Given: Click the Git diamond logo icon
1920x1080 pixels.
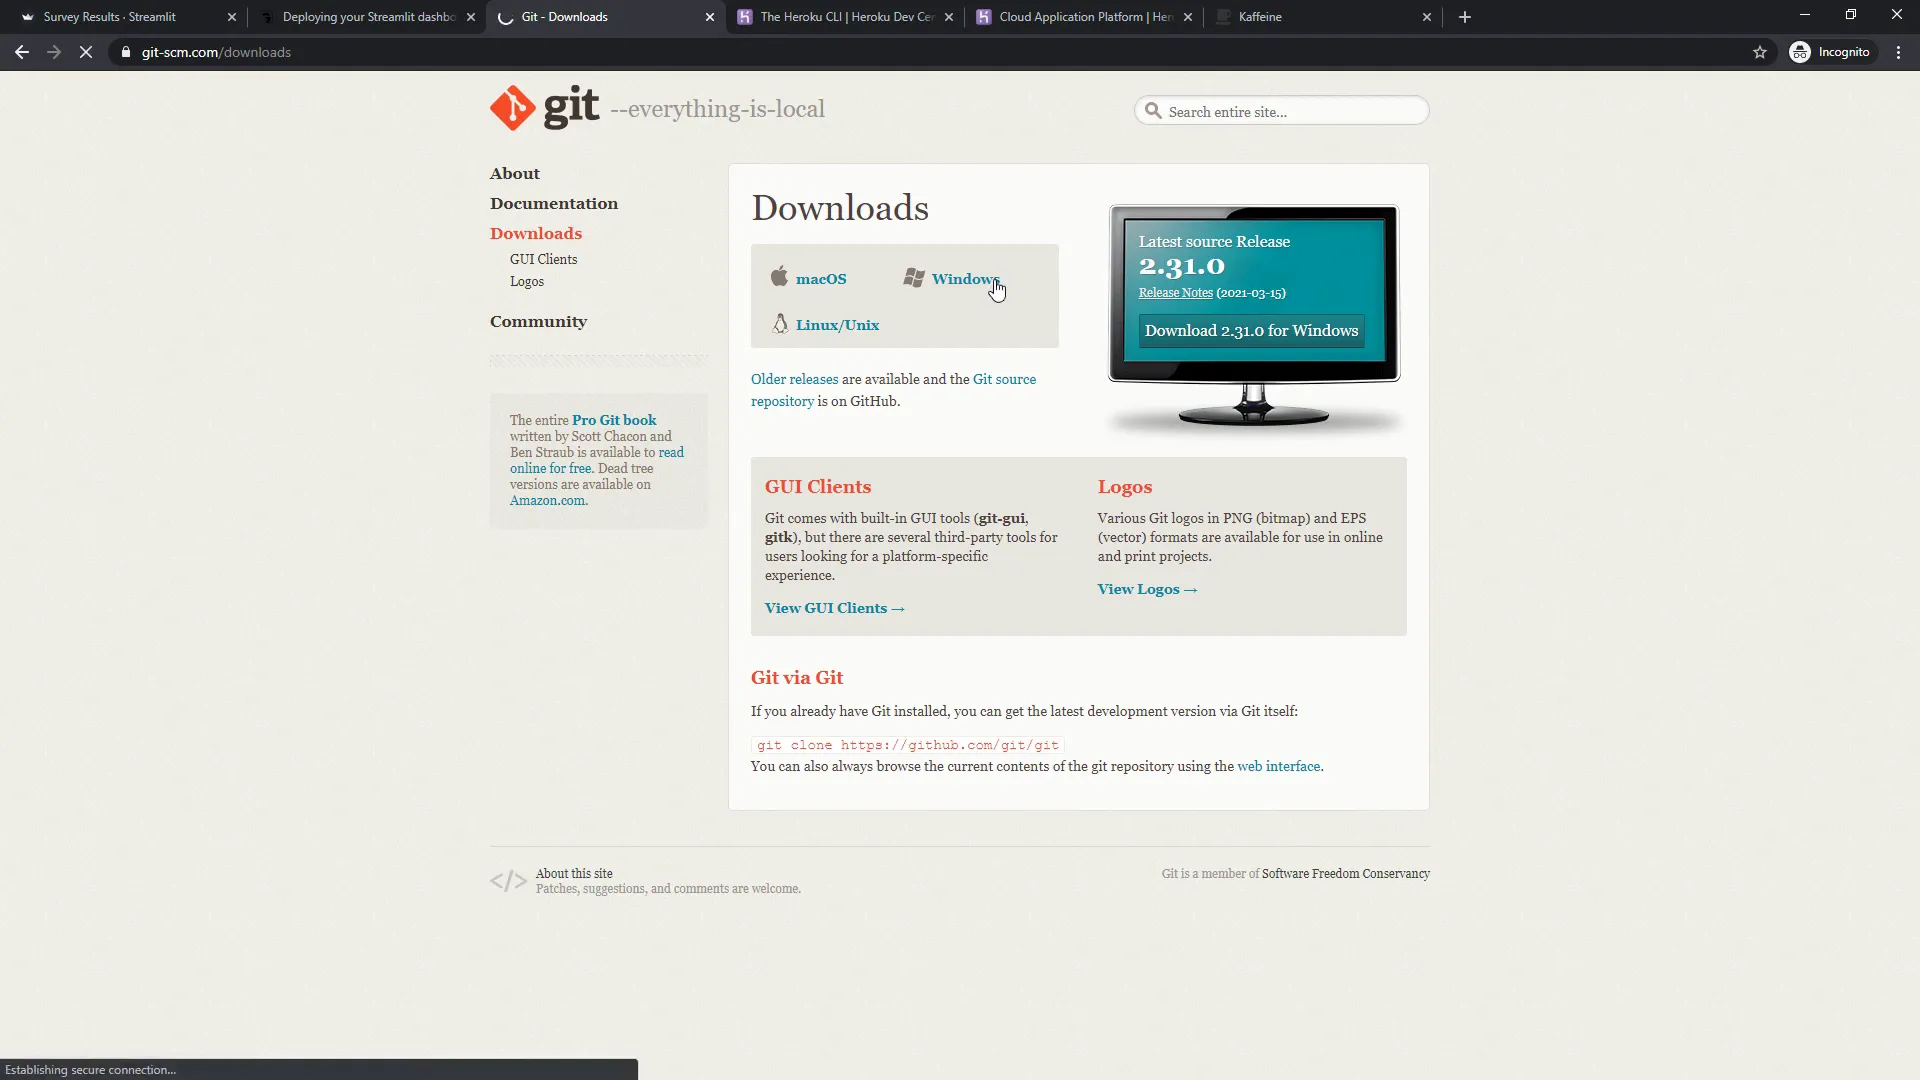Looking at the screenshot, I should coord(513,108).
